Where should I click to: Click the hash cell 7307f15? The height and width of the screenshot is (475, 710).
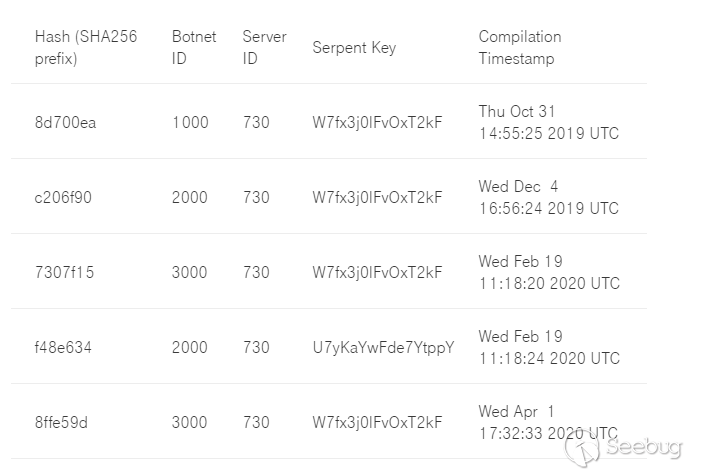tap(64, 272)
